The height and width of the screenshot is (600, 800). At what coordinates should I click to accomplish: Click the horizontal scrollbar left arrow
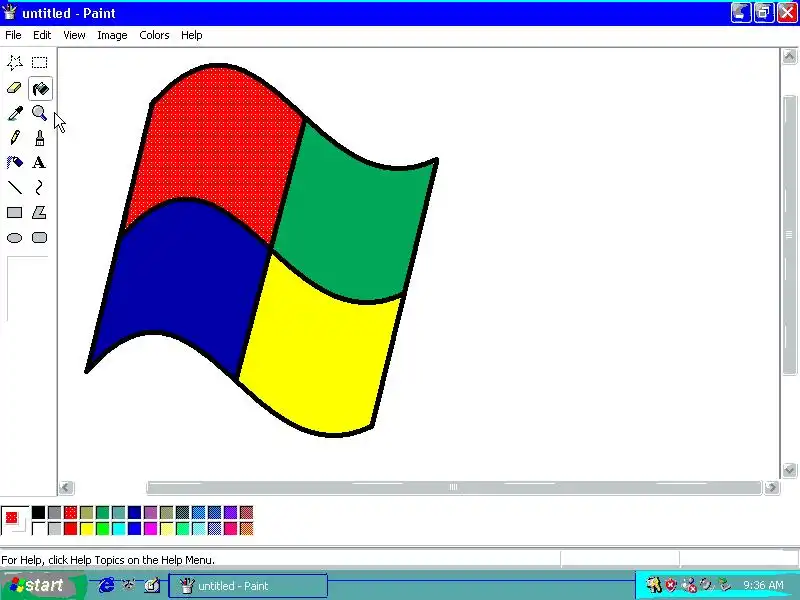66,488
